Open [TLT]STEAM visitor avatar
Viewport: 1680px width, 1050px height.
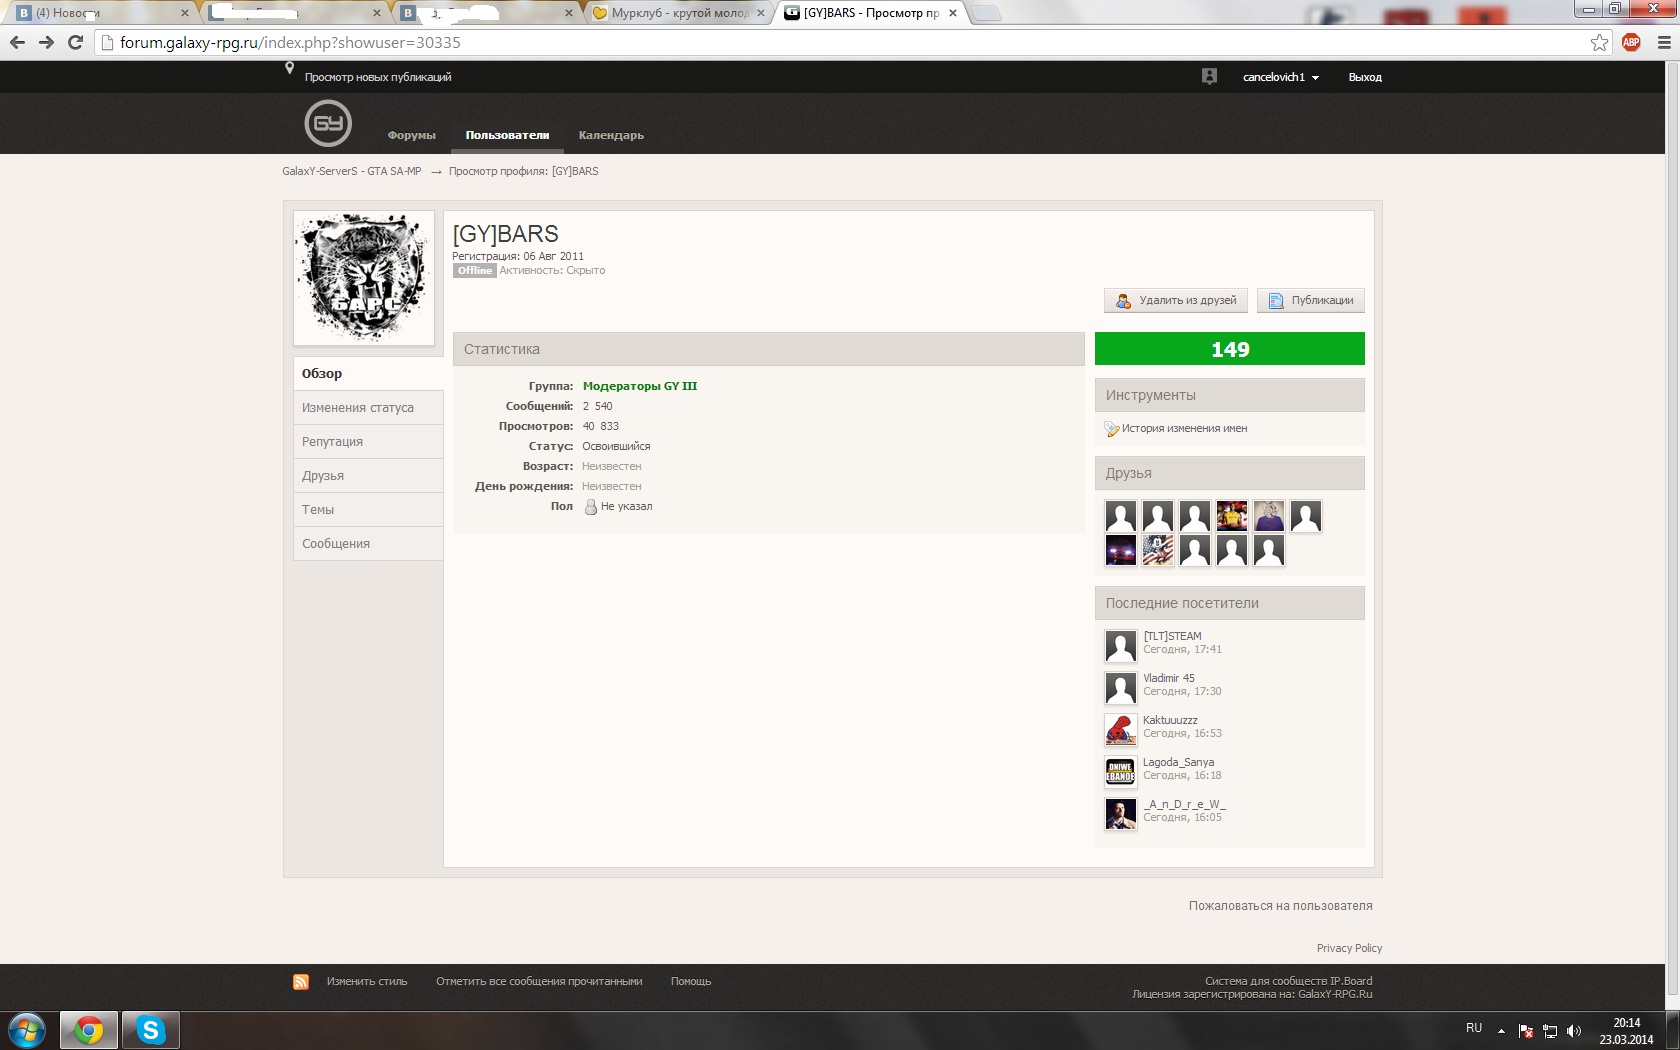(x=1120, y=646)
